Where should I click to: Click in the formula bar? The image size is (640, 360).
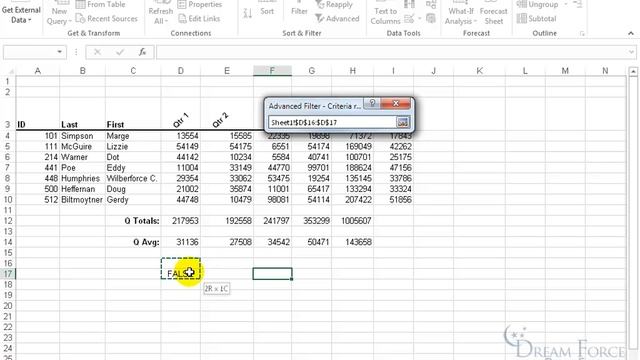coord(391,52)
